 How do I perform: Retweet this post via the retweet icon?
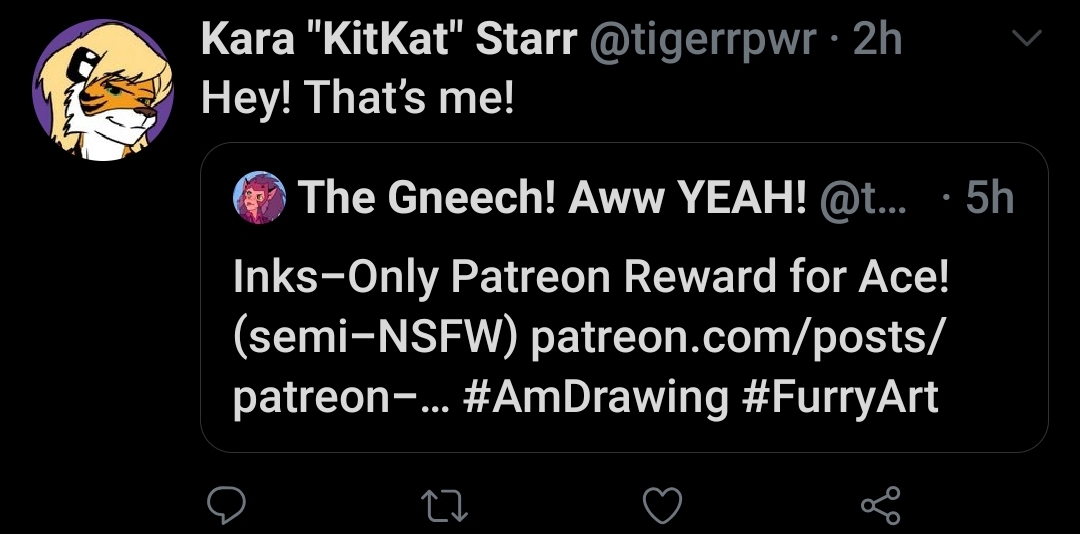[x=444, y=505]
